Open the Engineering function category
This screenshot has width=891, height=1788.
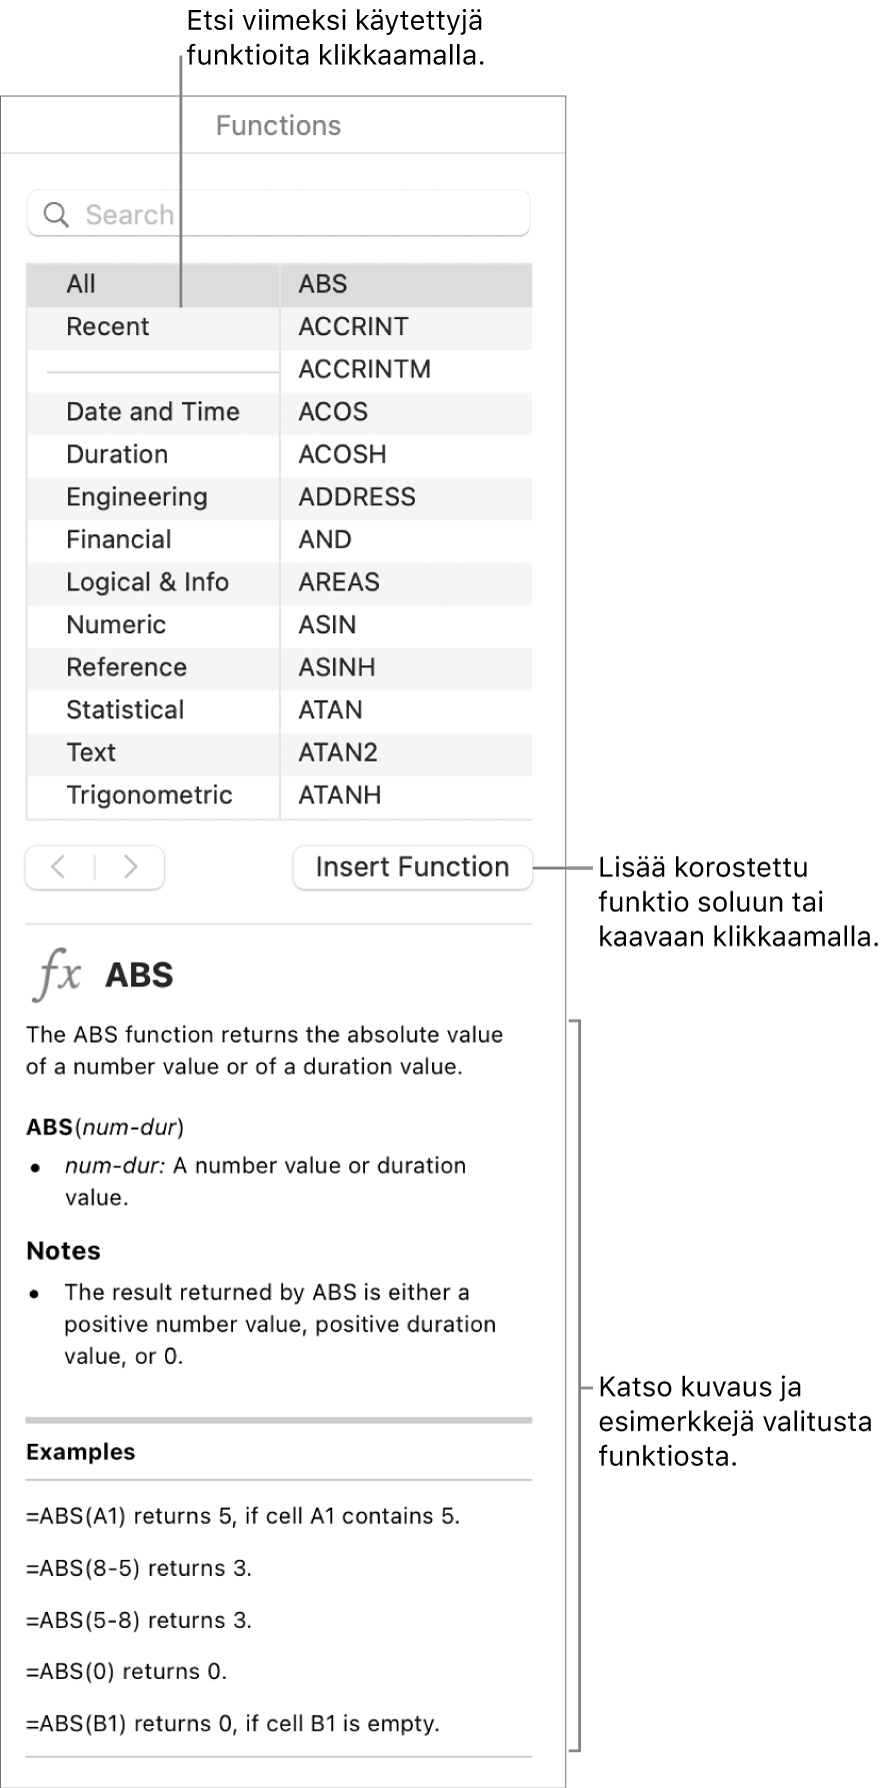(x=137, y=497)
